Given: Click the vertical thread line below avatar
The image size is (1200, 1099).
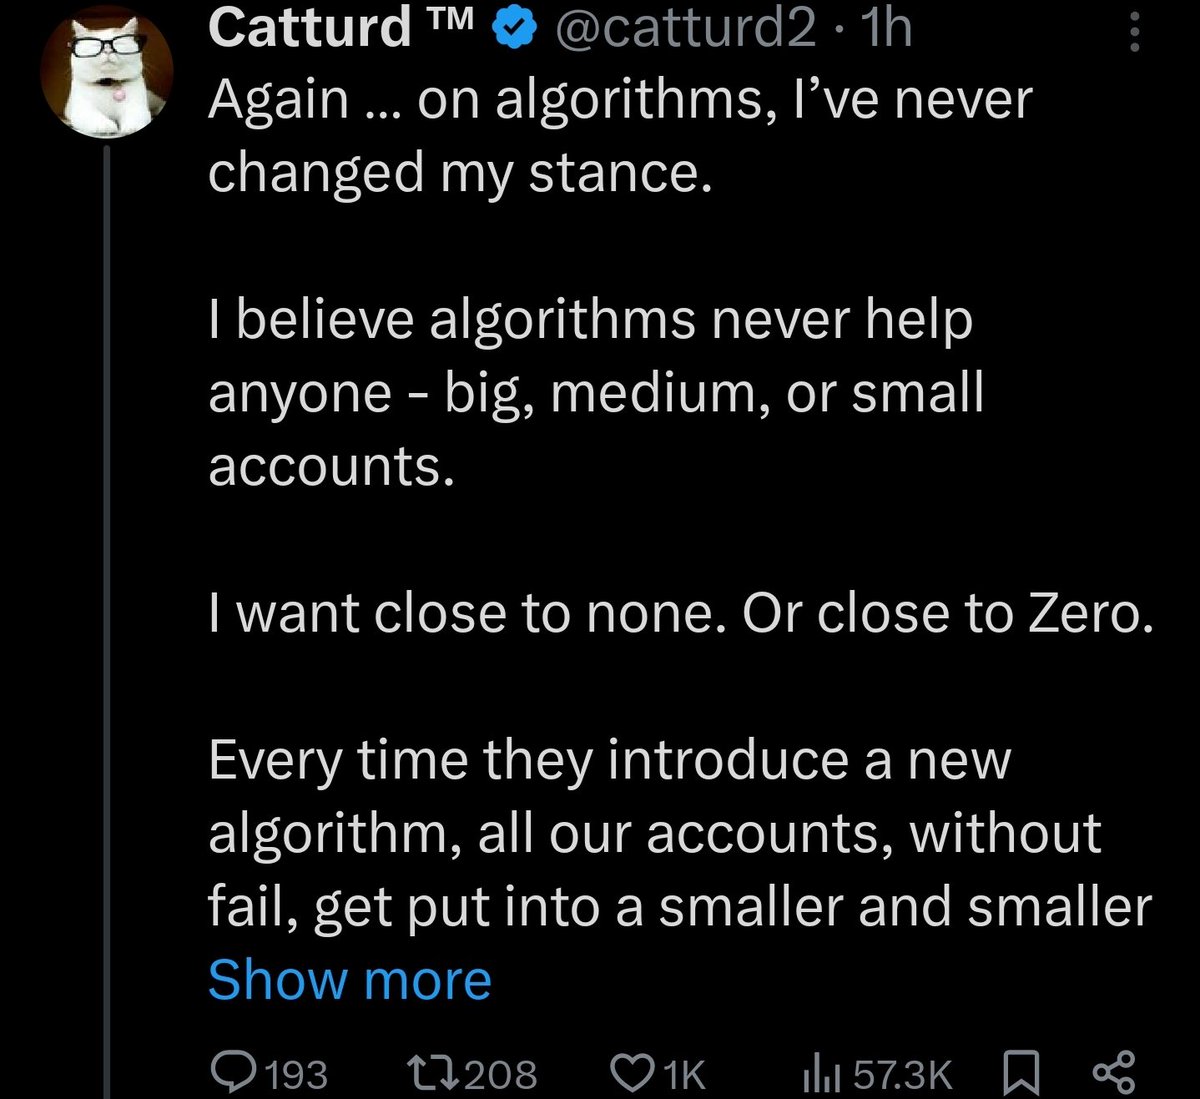Looking at the screenshot, I should (x=104, y=600).
